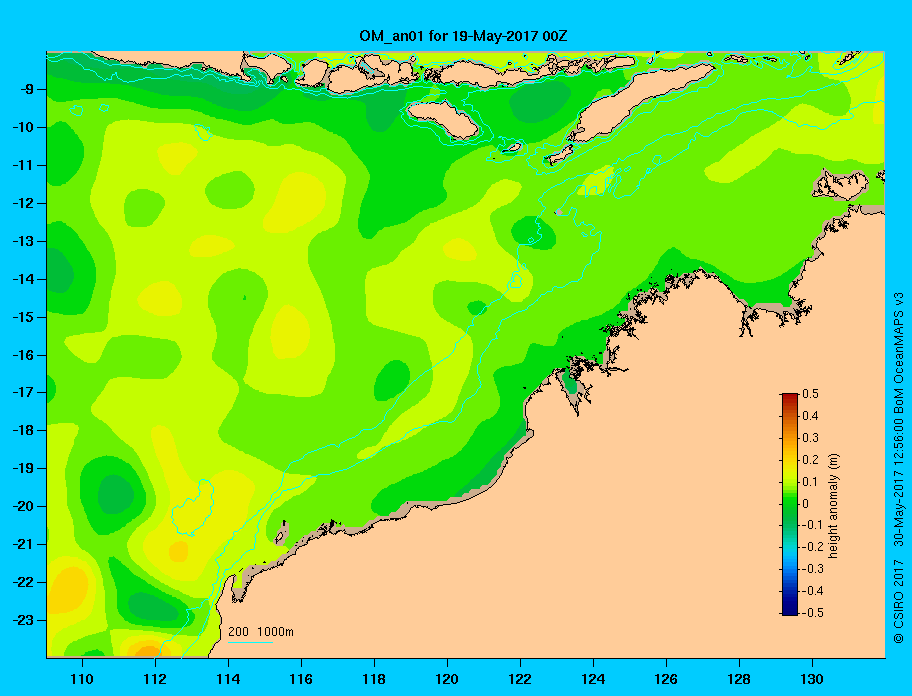Click the 'height anomaly (m)' colorbar label
Image resolution: width=912 pixels, height=696 pixels.
point(834,506)
